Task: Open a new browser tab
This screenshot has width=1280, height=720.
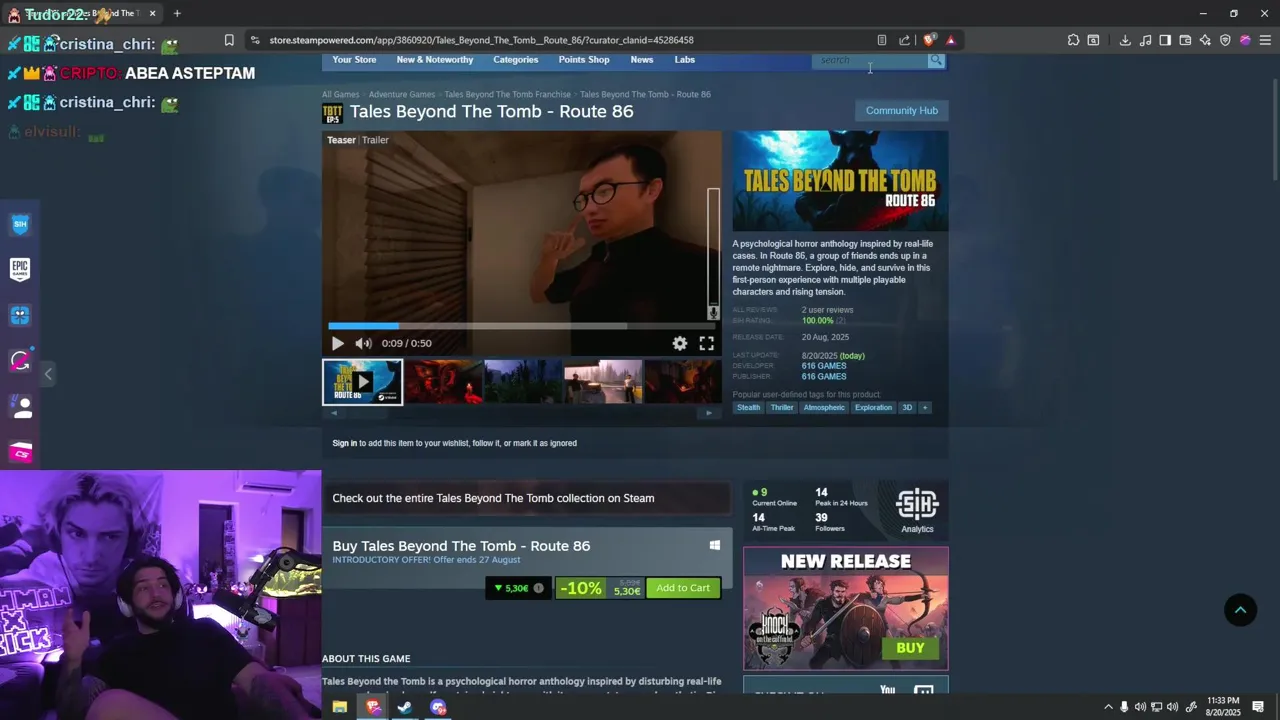Action: click(177, 13)
